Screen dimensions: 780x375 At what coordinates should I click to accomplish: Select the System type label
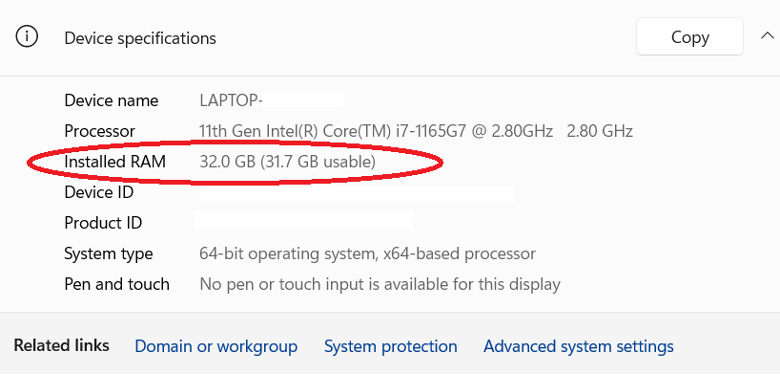[108, 254]
